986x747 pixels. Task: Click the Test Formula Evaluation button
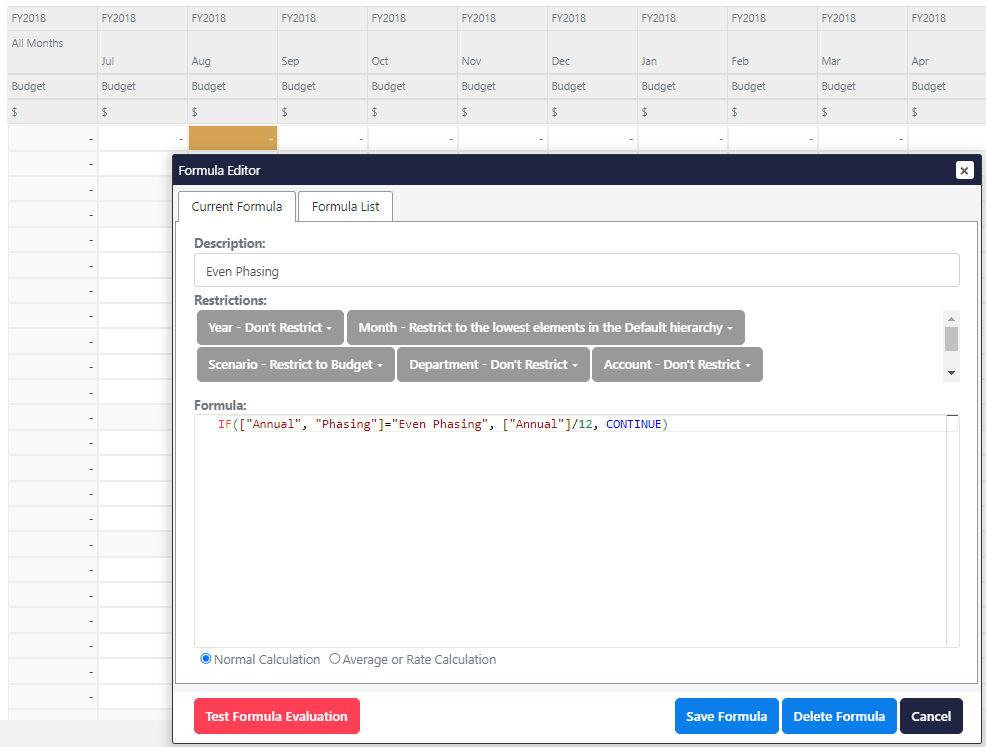click(x=277, y=716)
